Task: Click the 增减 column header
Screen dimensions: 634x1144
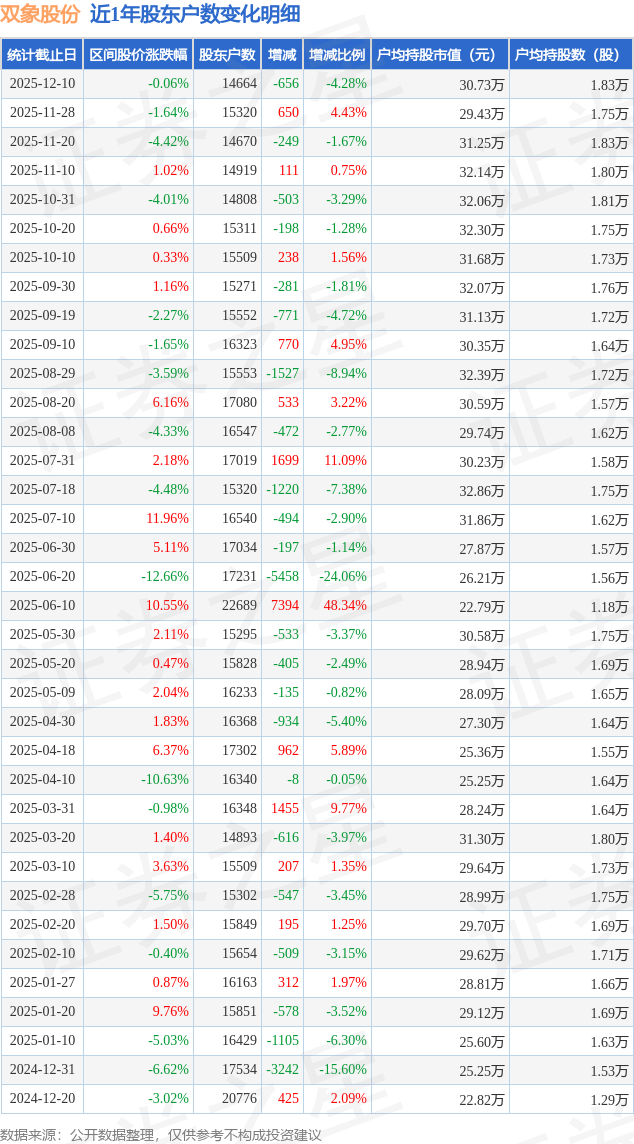Action: coord(283,55)
